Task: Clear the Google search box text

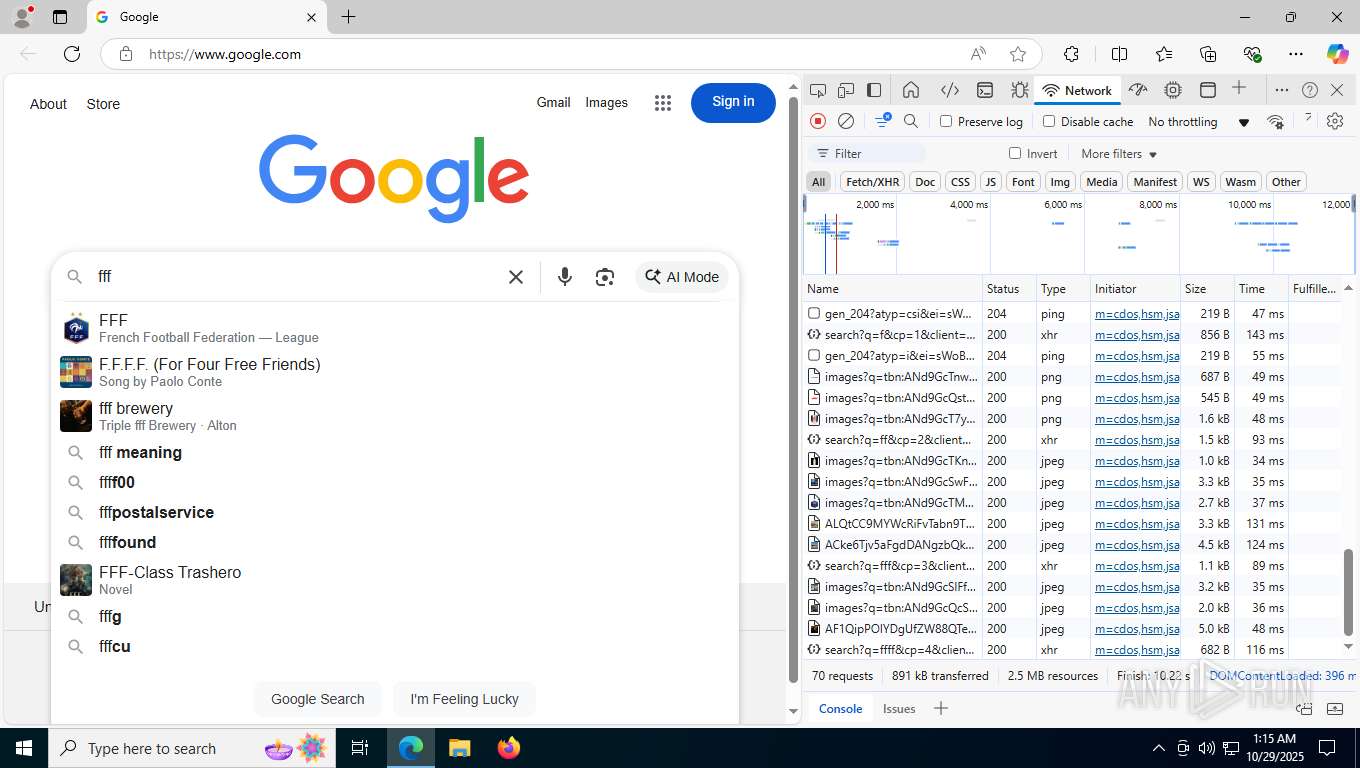Action: pos(516,277)
